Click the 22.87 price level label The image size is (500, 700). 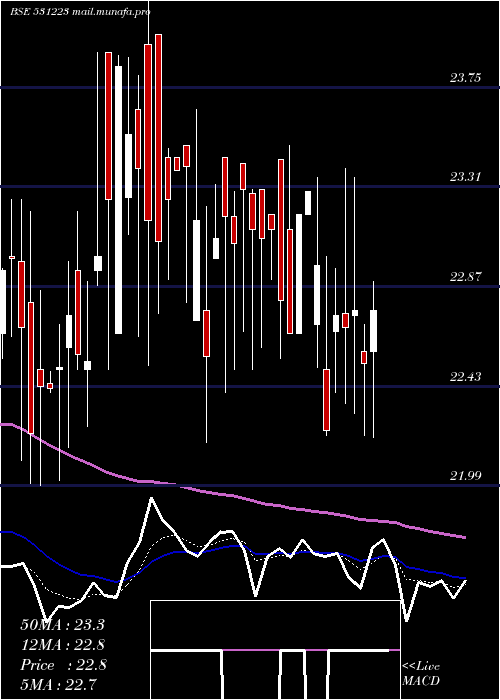465,277
